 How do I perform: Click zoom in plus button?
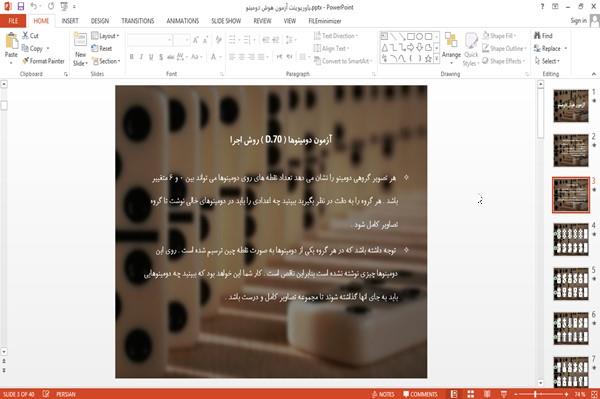[566, 394]
